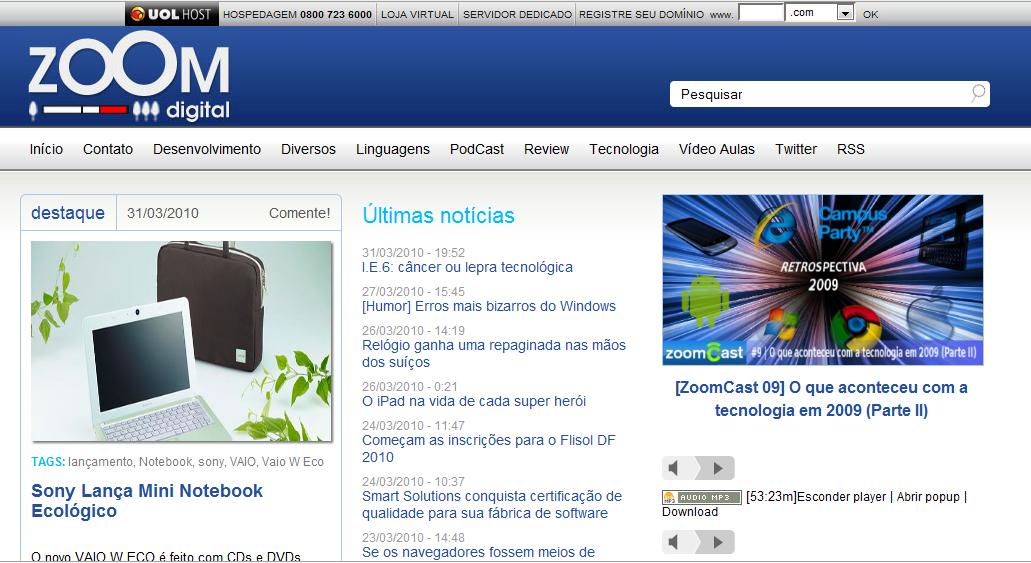Open the [ZoomCast 09] episode title link
The image size is (1031, 563).
point(821,399)
